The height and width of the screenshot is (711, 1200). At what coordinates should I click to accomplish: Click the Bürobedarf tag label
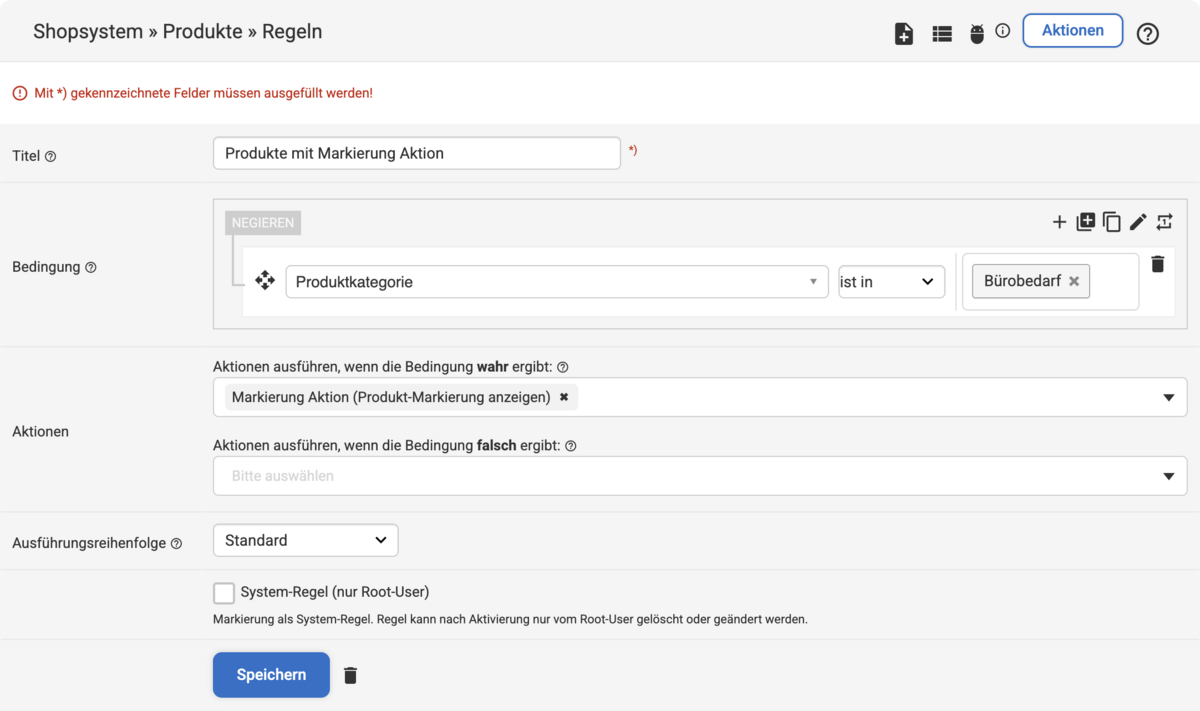point(1022,282)
